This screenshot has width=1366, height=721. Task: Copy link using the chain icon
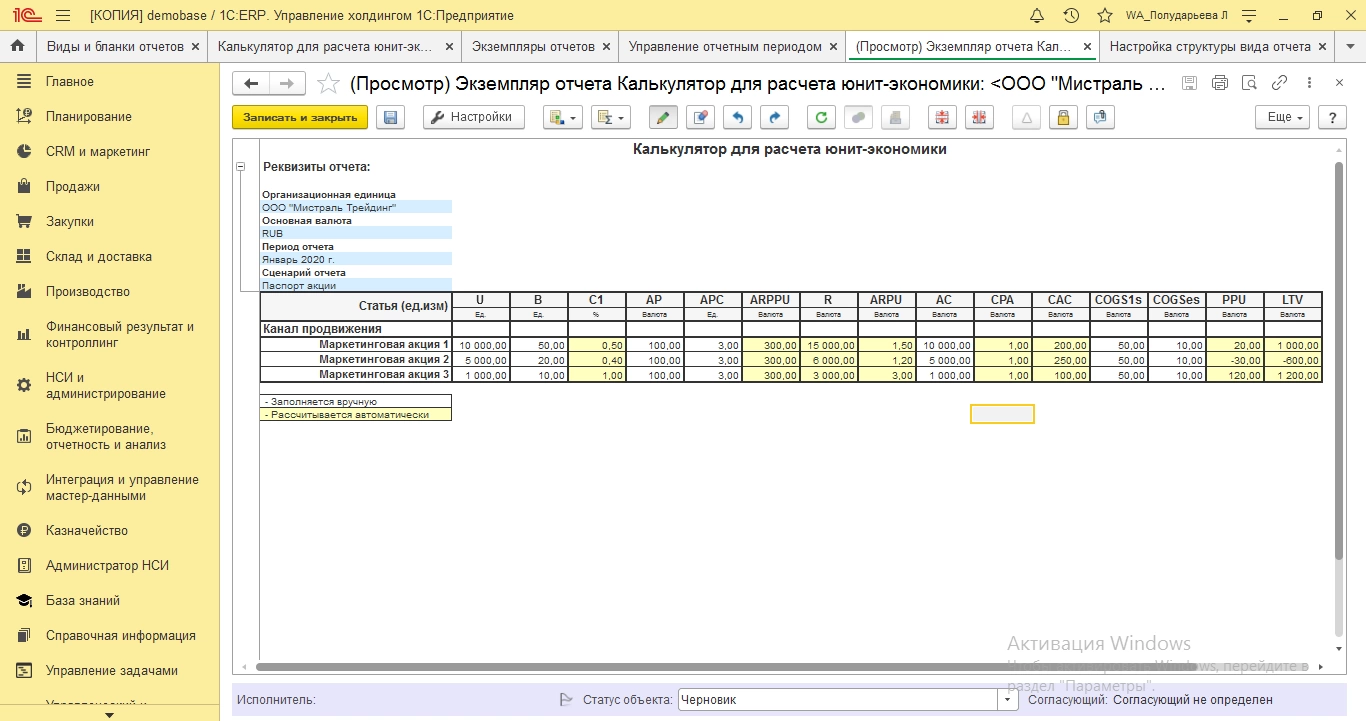[x=1279, y=83]
